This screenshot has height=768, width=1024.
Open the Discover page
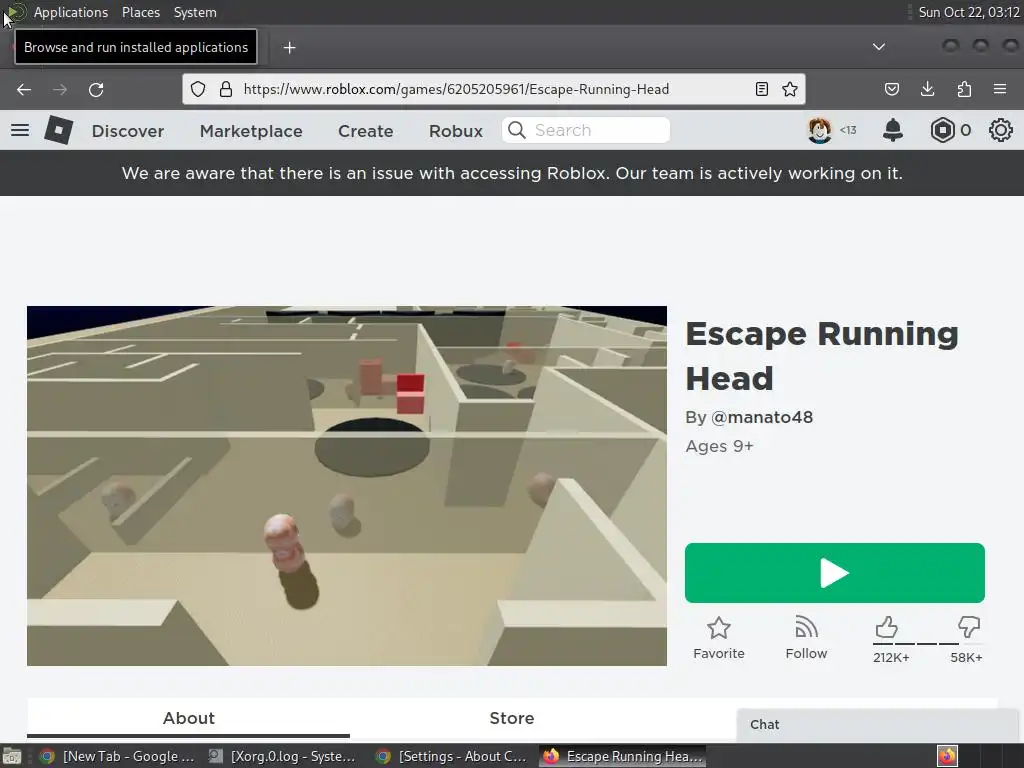[x=128, y=131]
